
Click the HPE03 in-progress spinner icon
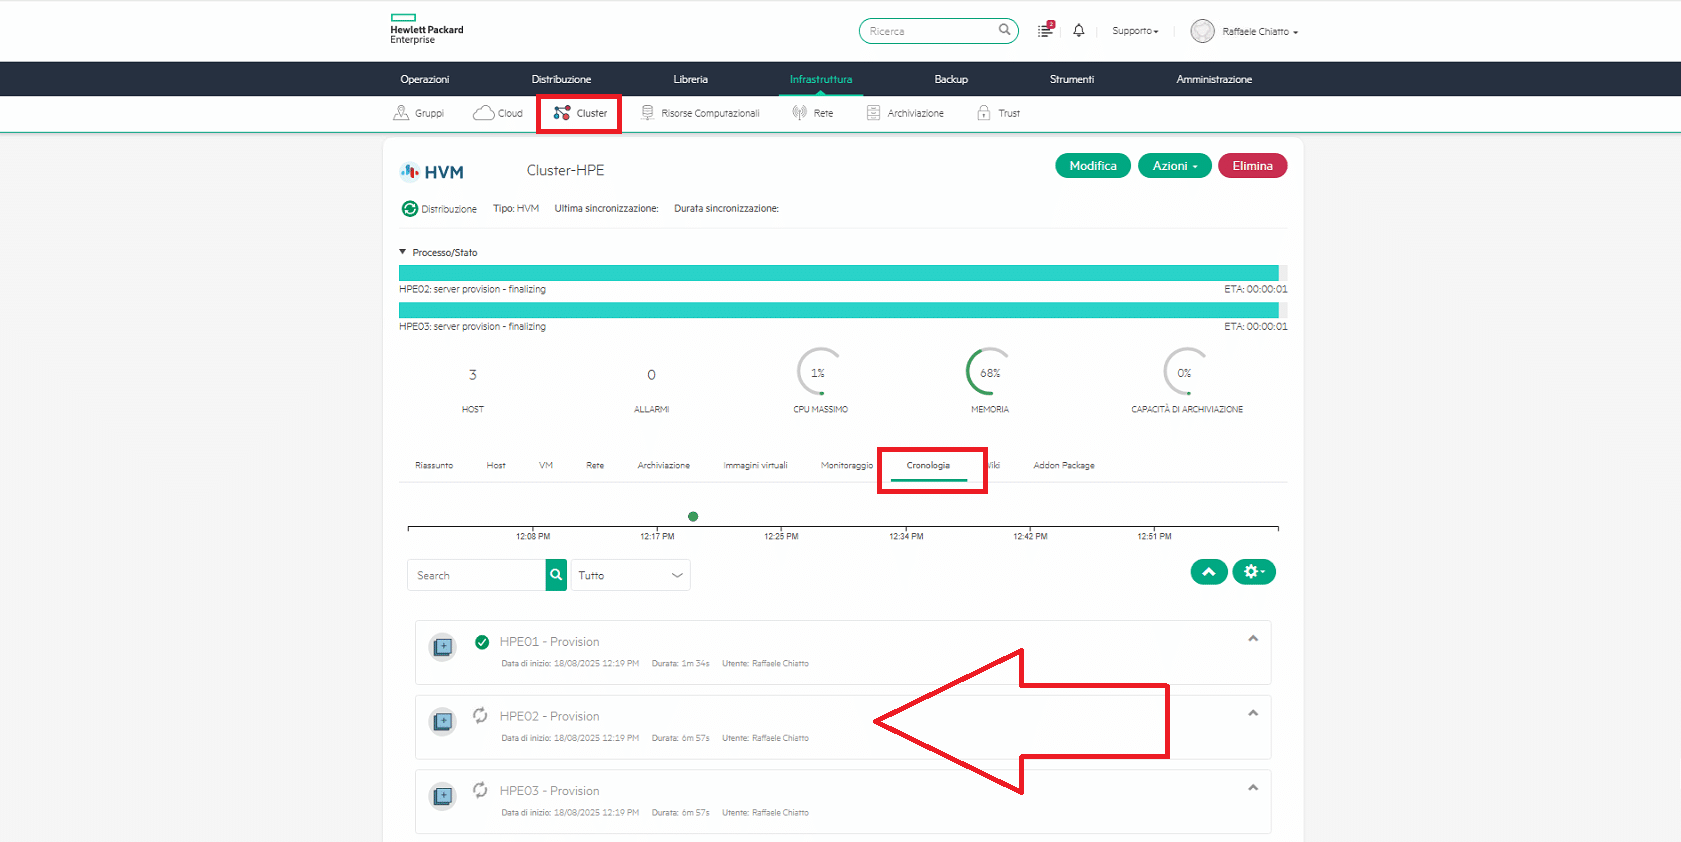tap(480, 790)
